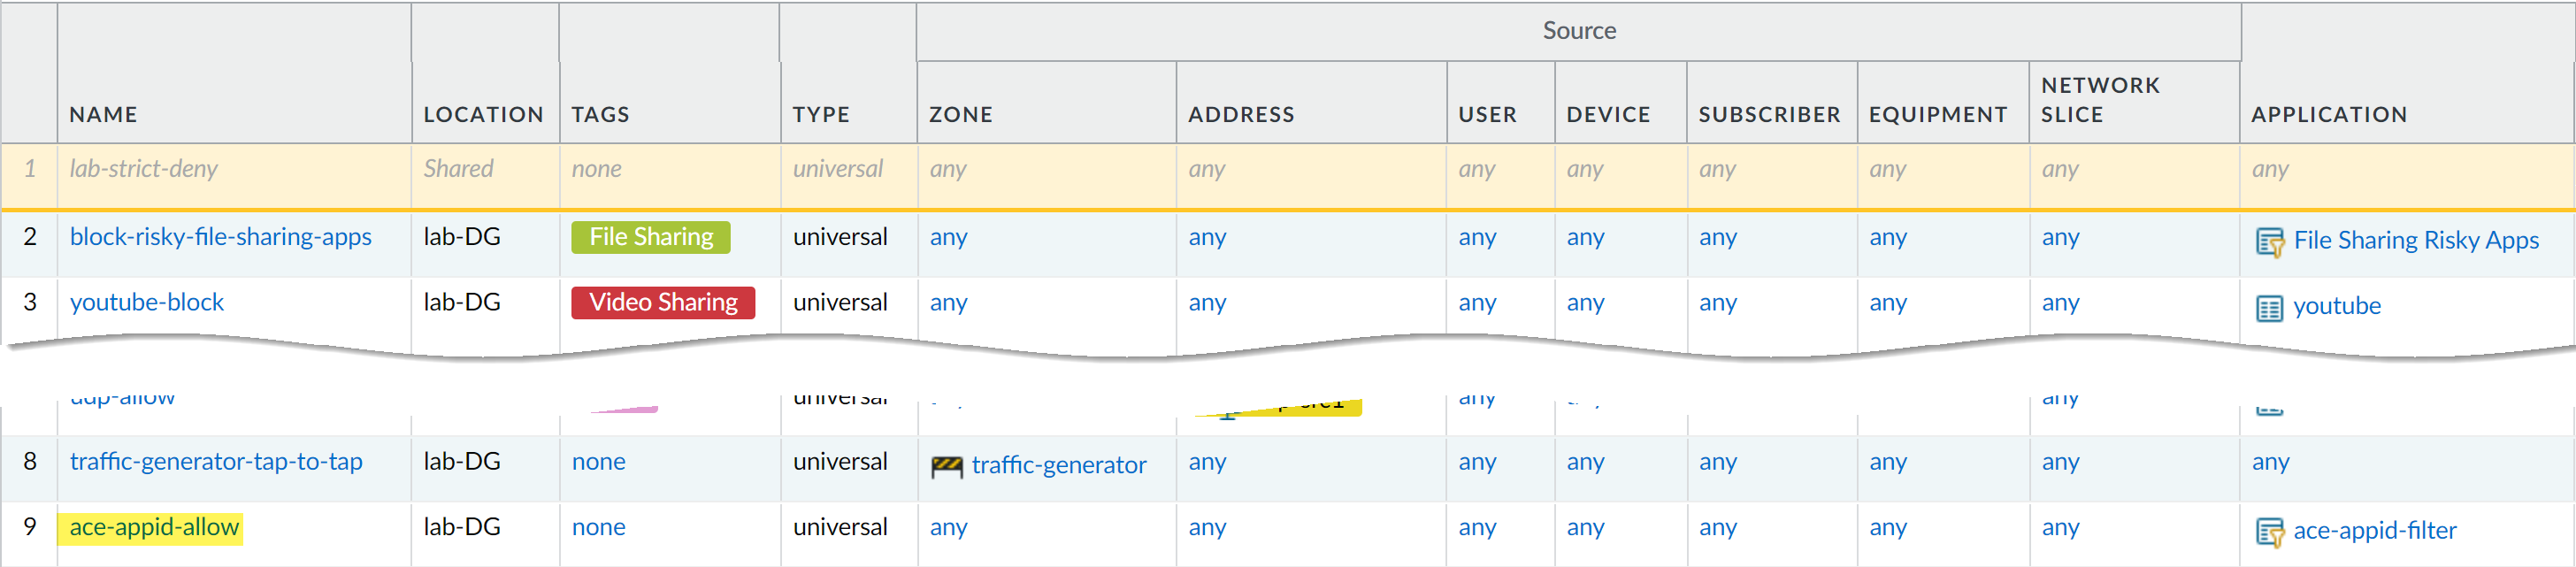Click the File Sharing Risky Apps link
2576x567 pixels.
(x=2415, y=240)
